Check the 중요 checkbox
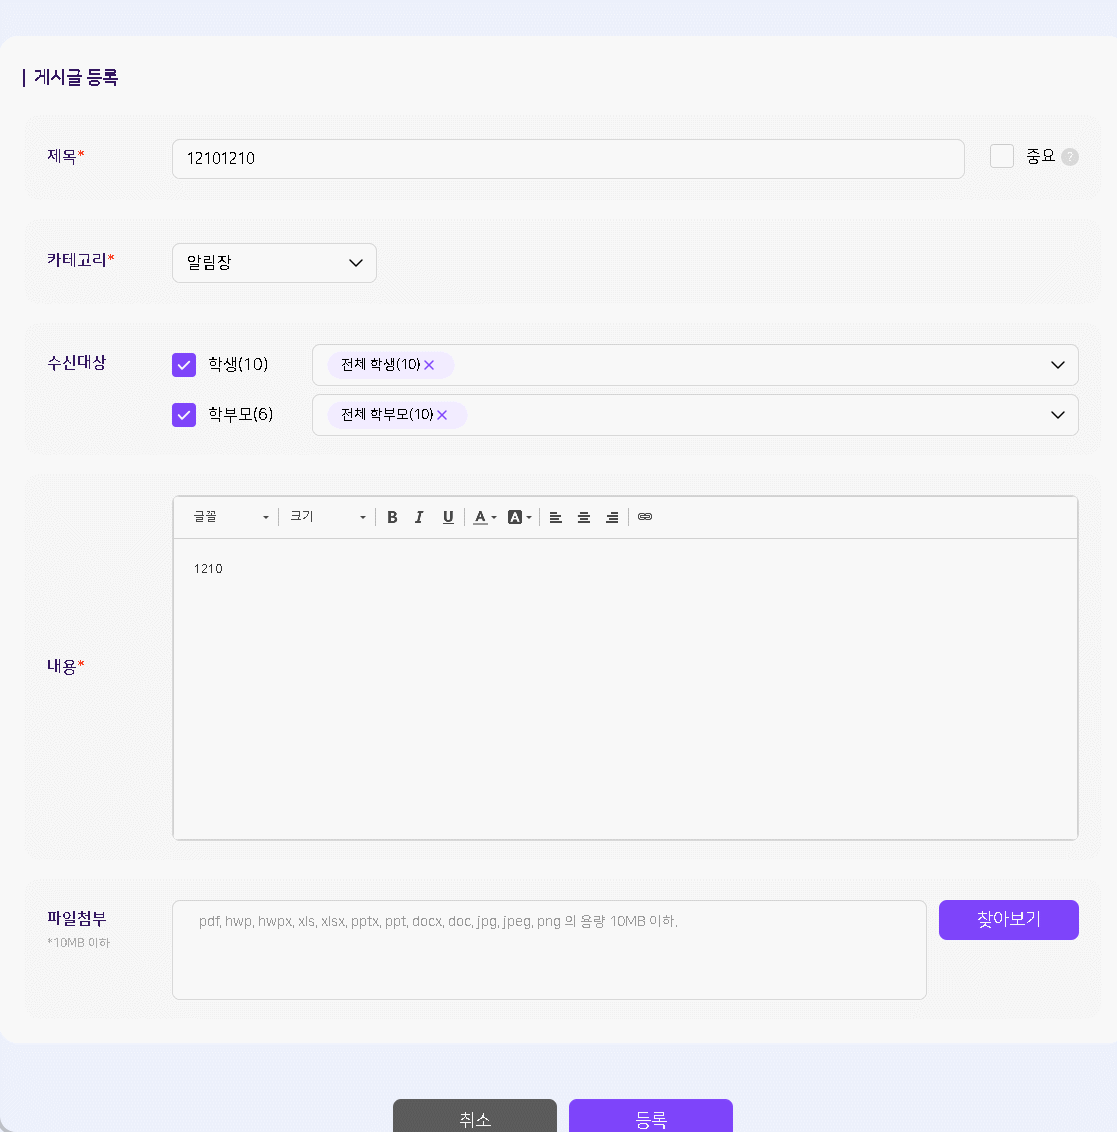1117x1132 pixels. pos(1001,156)
